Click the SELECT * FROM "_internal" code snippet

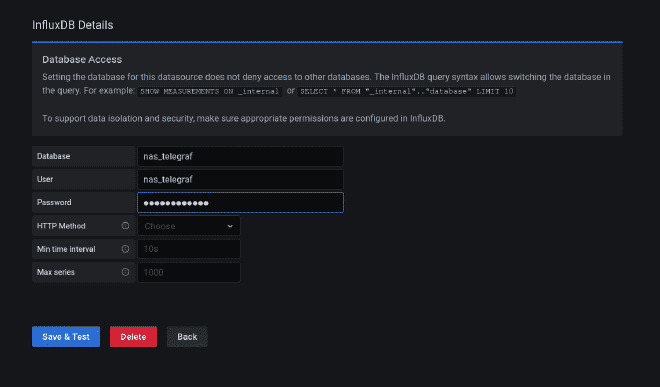[407, 91]
